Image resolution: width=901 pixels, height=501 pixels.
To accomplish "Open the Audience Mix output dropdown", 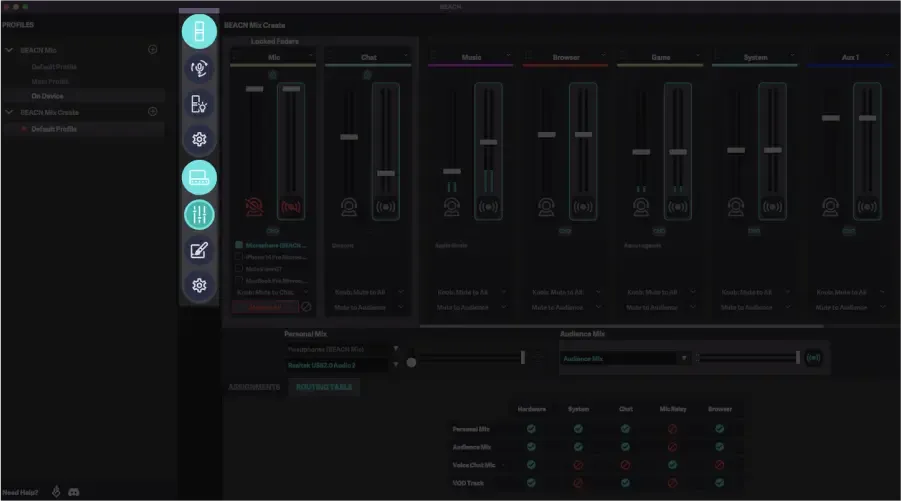I will point(684,358).
